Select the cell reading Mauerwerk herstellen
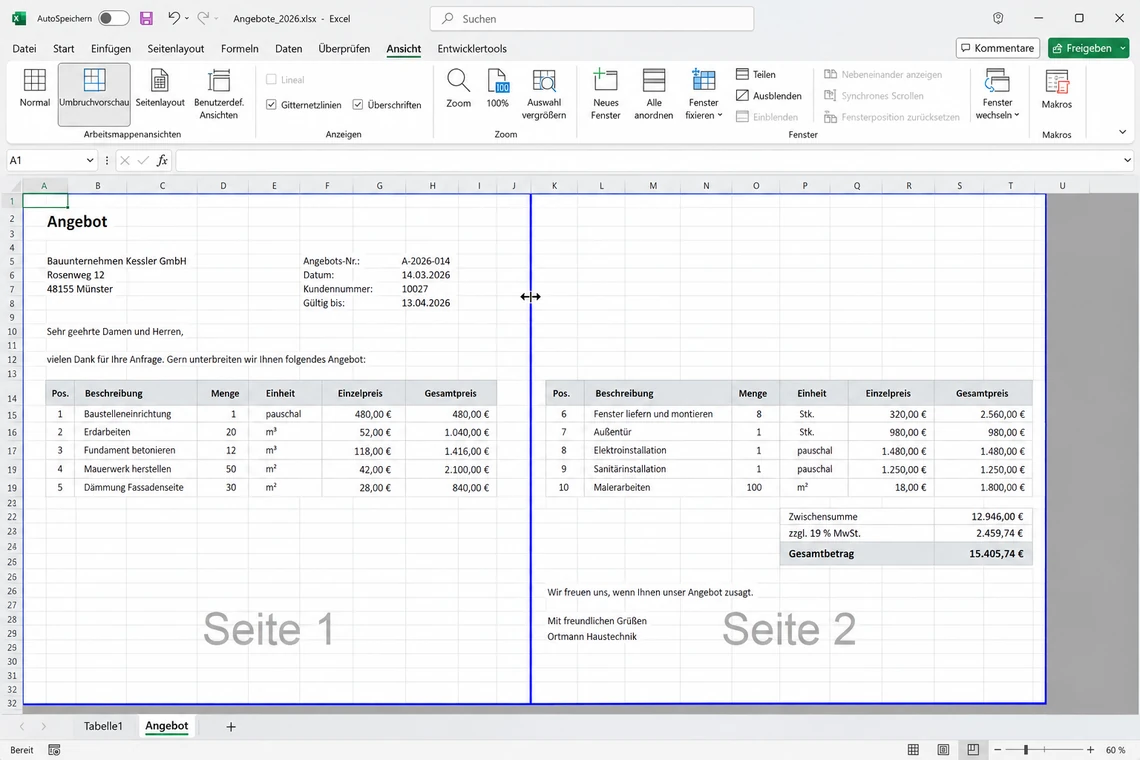 [x=136, y=469]
